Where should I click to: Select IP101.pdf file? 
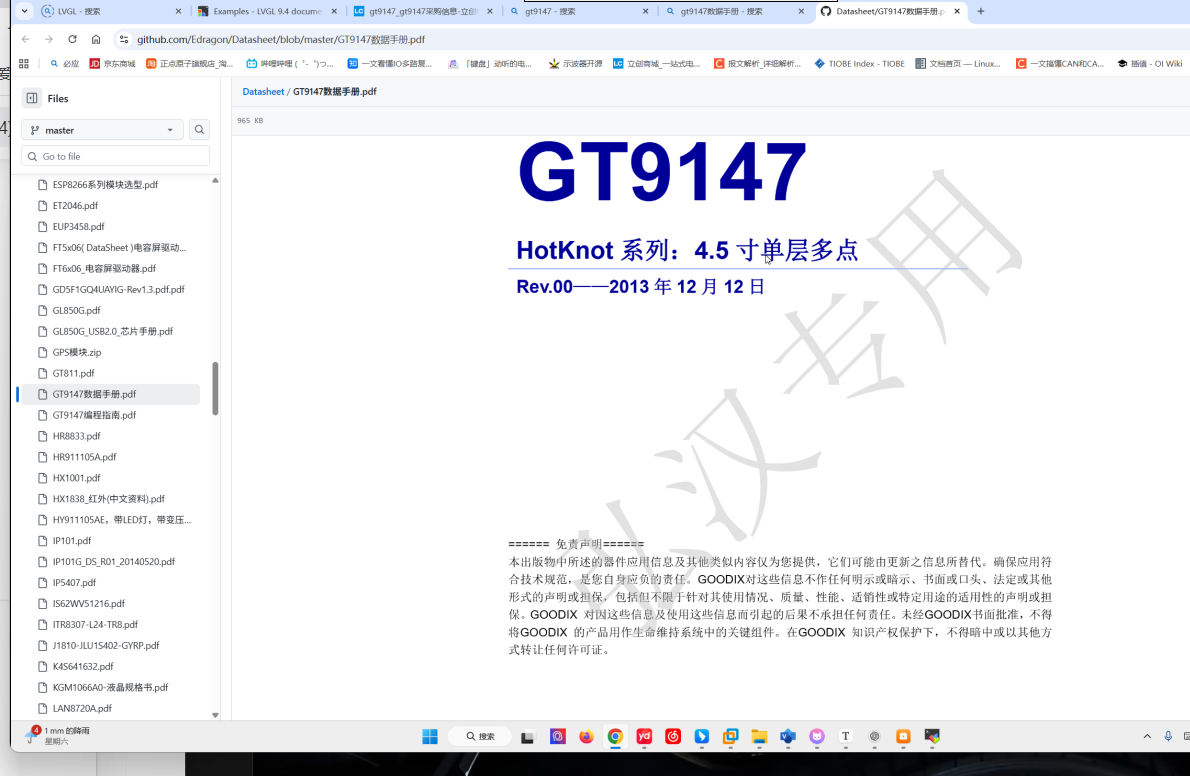71,541
